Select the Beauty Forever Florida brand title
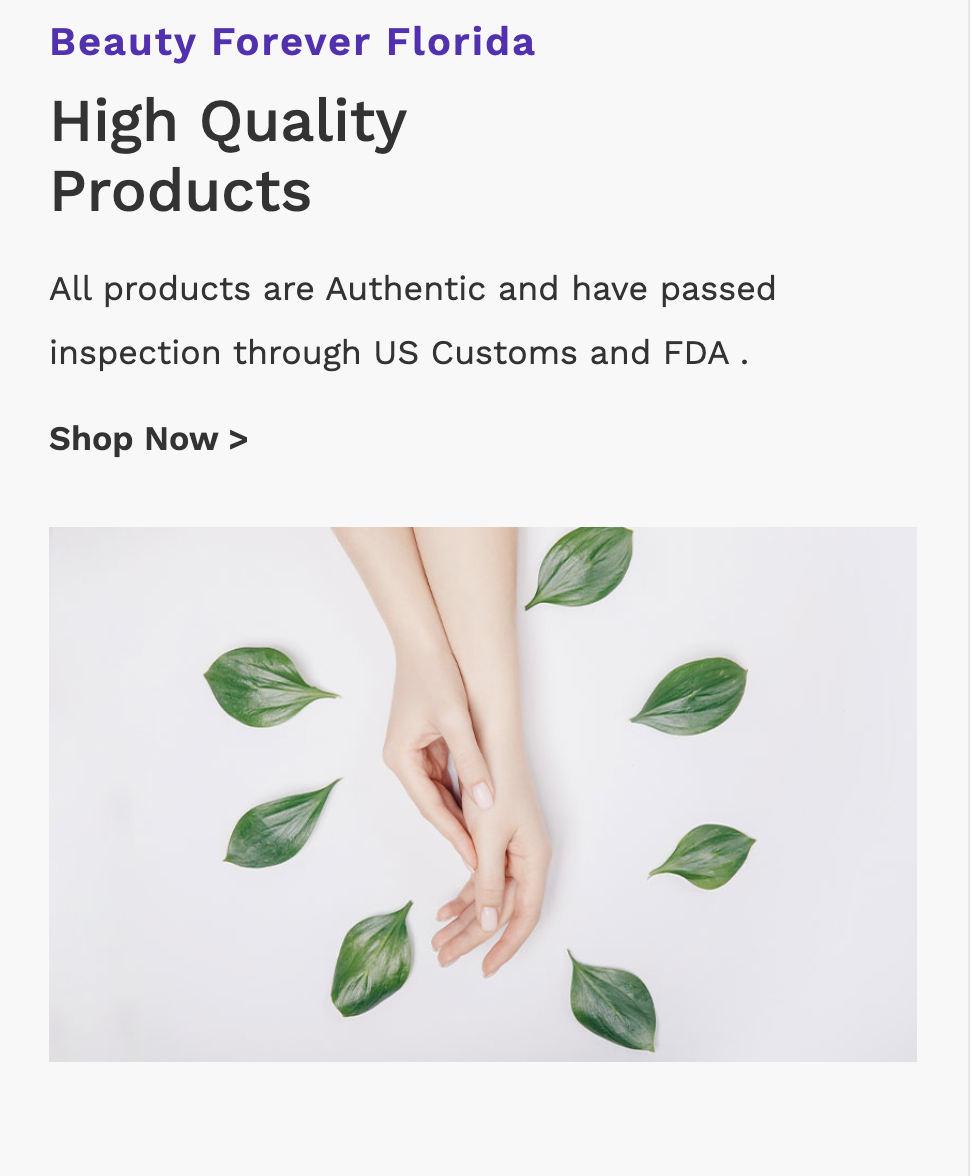This screenshot has width=972, height=1176. pos(292,41)
